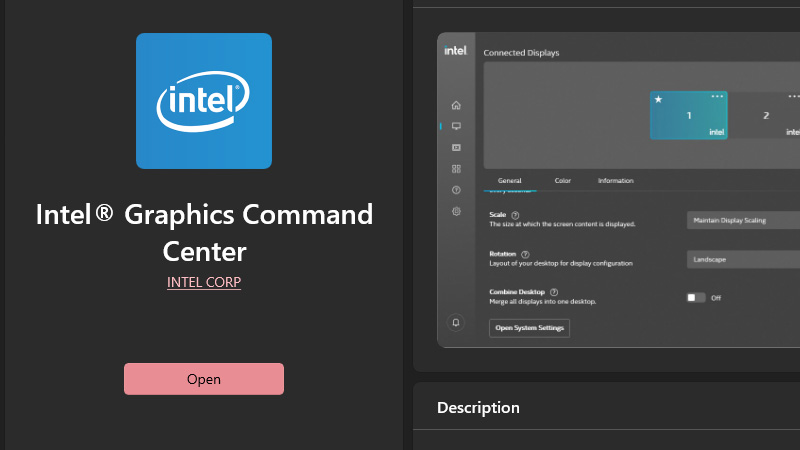Click the Intel Graphics Command Center app logo
Screen dimensions: 800x450
(204, 101)
